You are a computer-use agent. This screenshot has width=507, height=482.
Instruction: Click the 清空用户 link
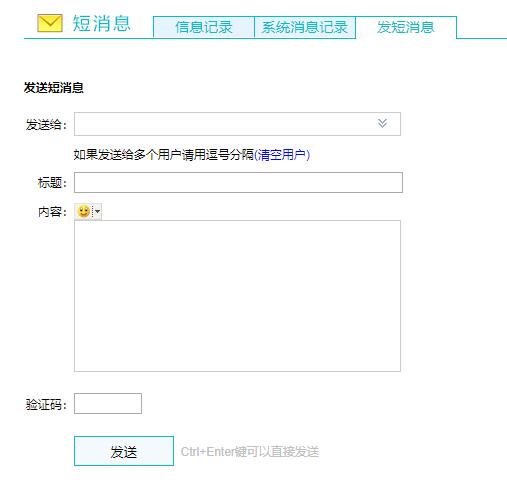282,155
